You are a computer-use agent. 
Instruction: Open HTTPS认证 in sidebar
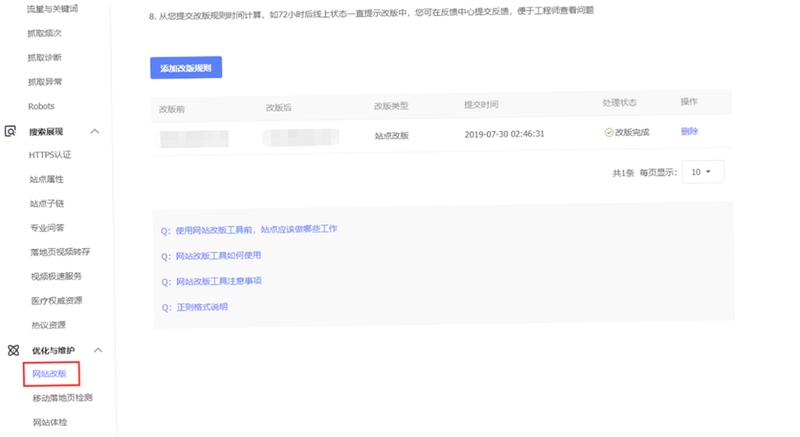[50, 155]
